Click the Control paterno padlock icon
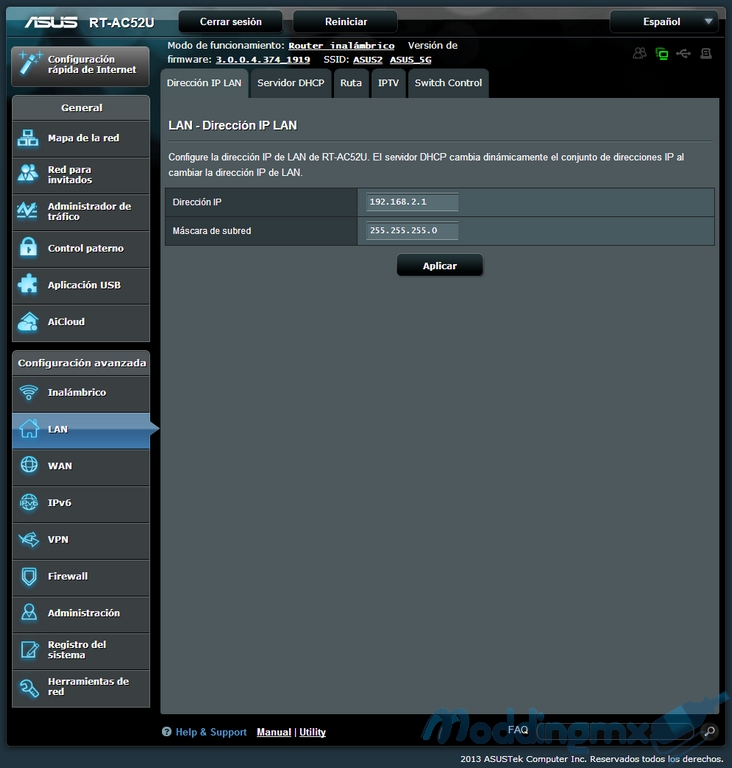732x768 pixels. coord(28,248)
